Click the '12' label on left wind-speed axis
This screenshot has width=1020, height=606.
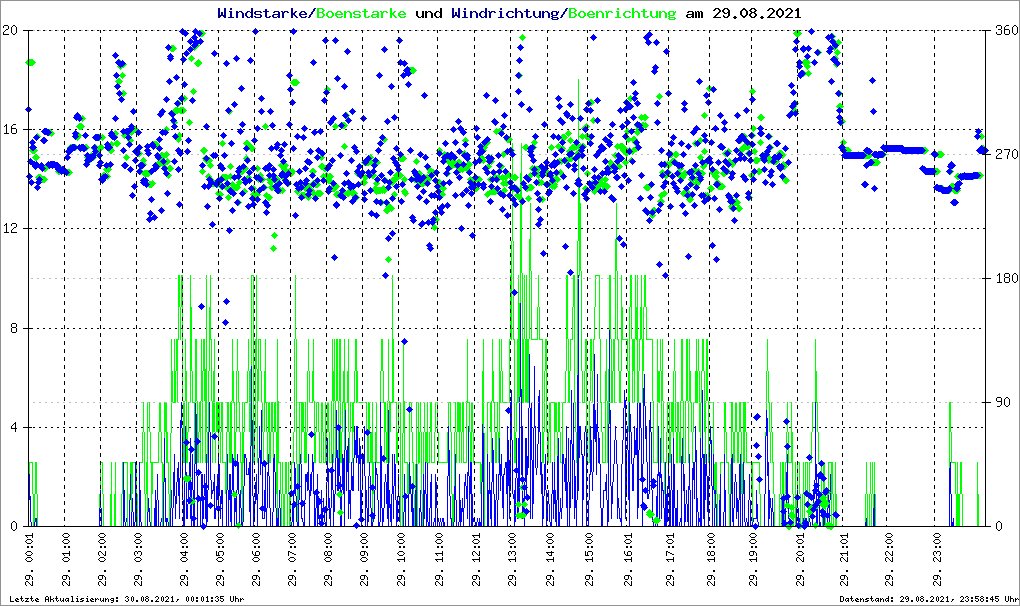point(11,229)
